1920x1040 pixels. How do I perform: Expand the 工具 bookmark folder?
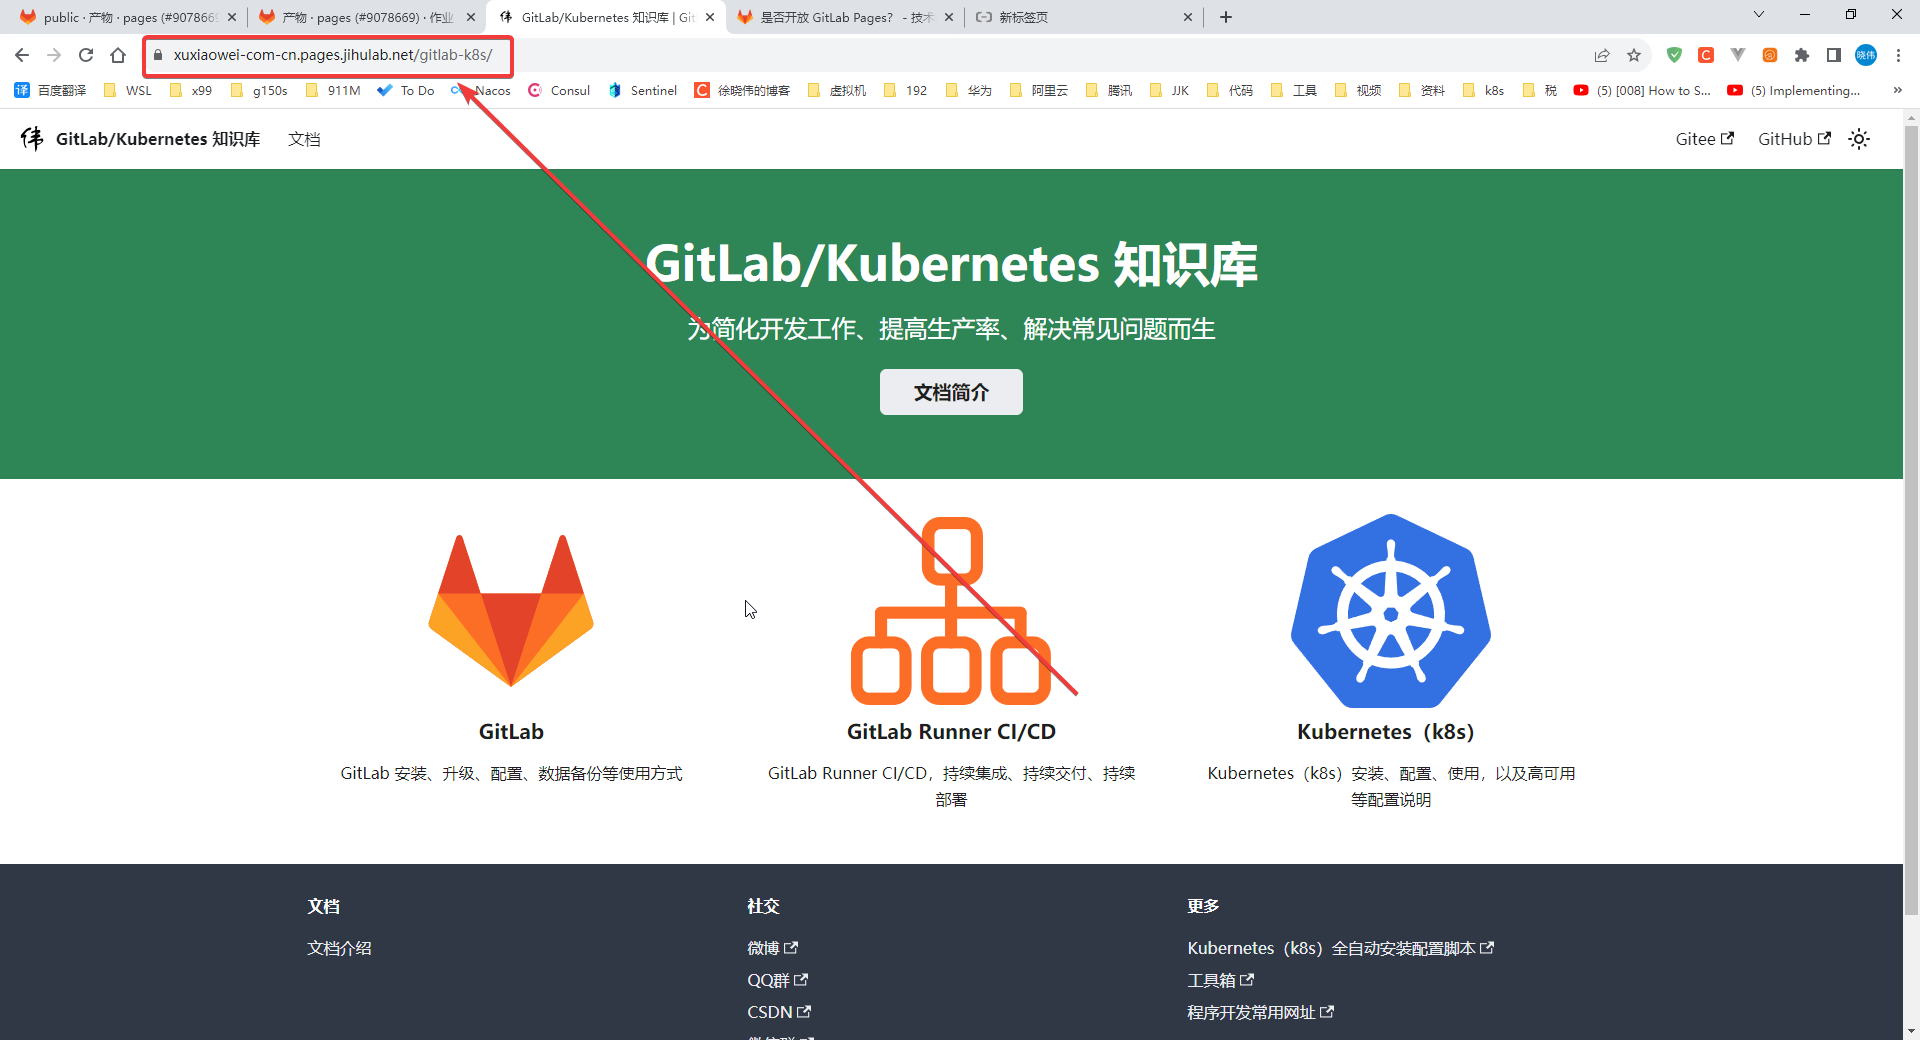pos(1294,90)
